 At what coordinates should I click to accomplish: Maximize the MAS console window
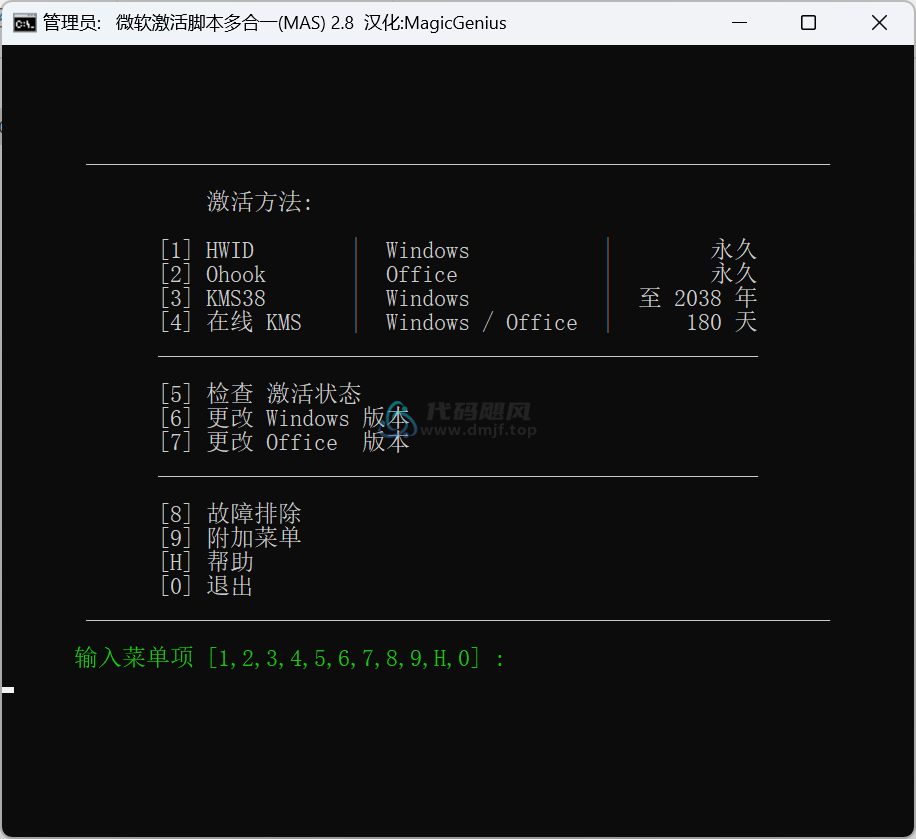coord(809,23)
